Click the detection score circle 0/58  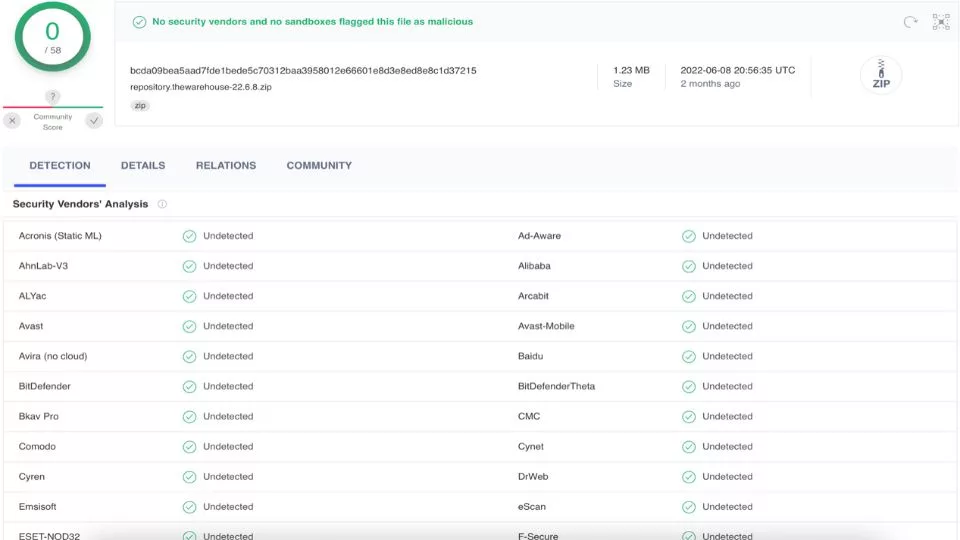coord(53,37)
